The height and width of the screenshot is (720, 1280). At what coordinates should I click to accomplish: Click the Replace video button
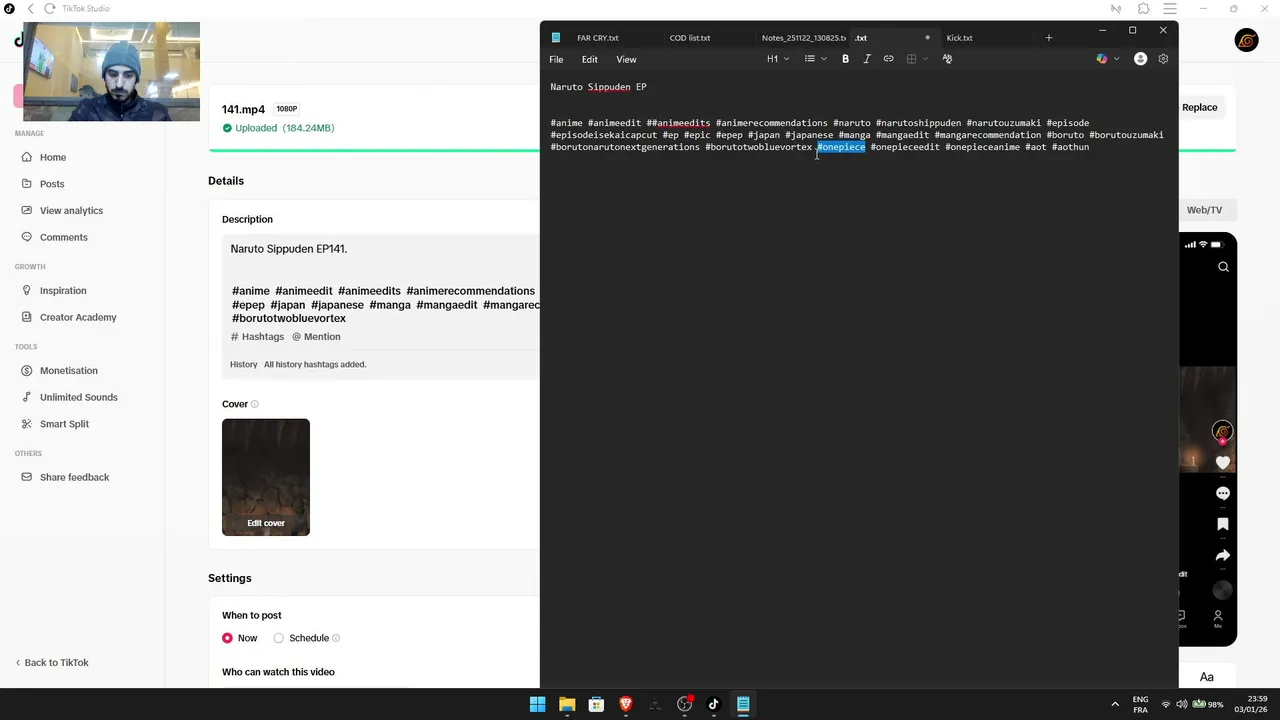[1200, 107]
